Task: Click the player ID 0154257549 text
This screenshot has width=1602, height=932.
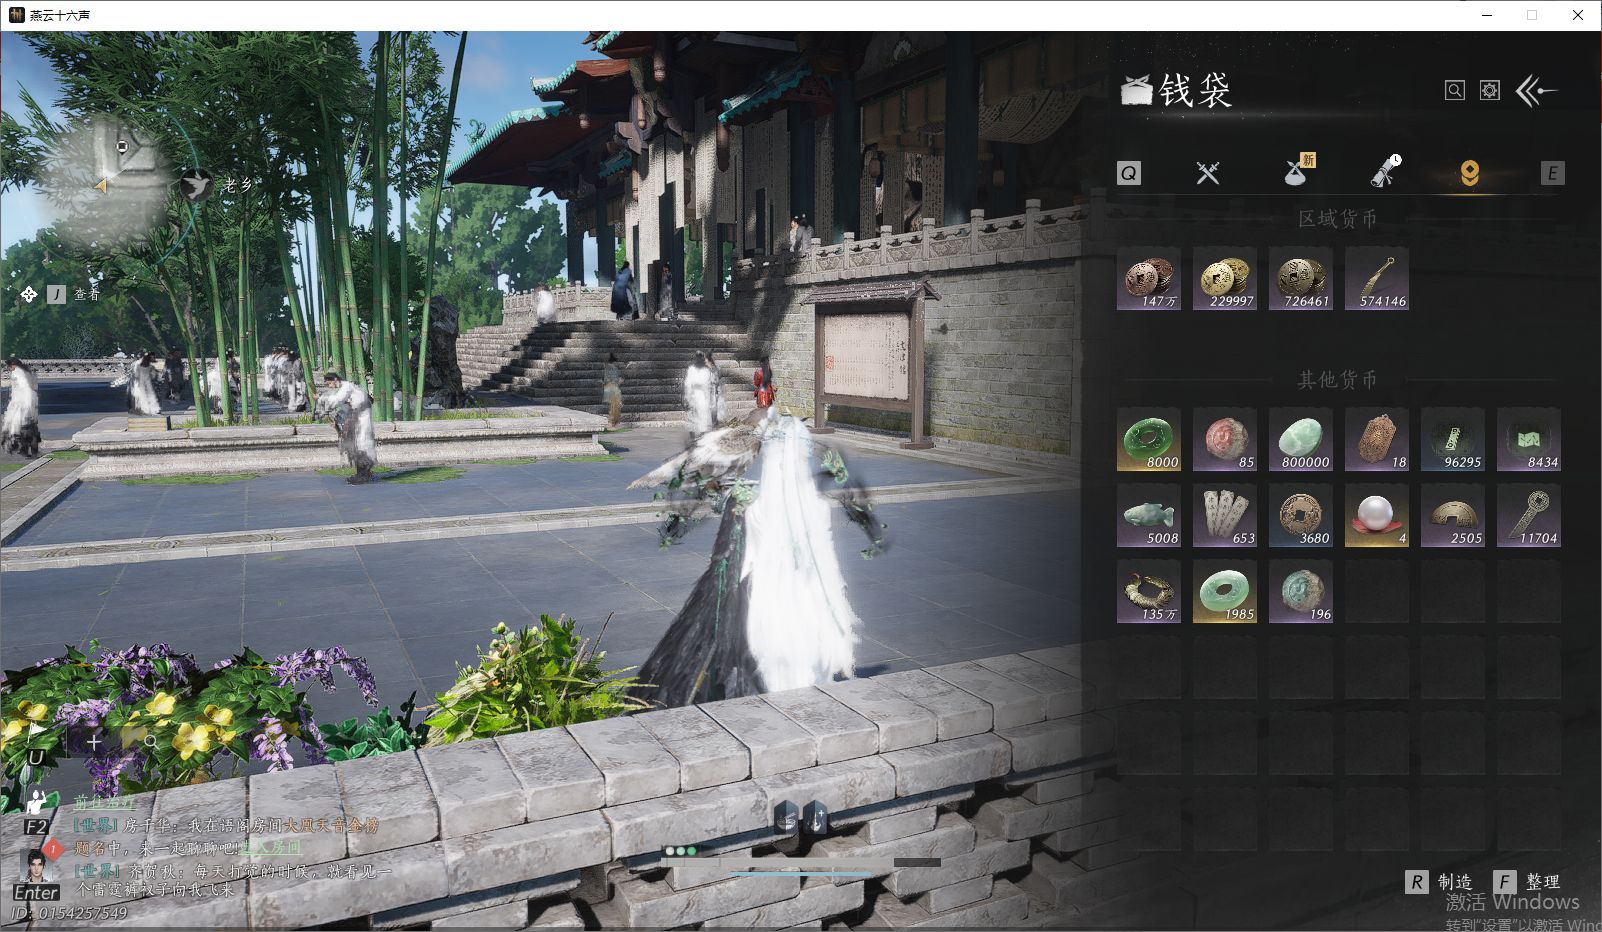Action: tap(70, 913)
